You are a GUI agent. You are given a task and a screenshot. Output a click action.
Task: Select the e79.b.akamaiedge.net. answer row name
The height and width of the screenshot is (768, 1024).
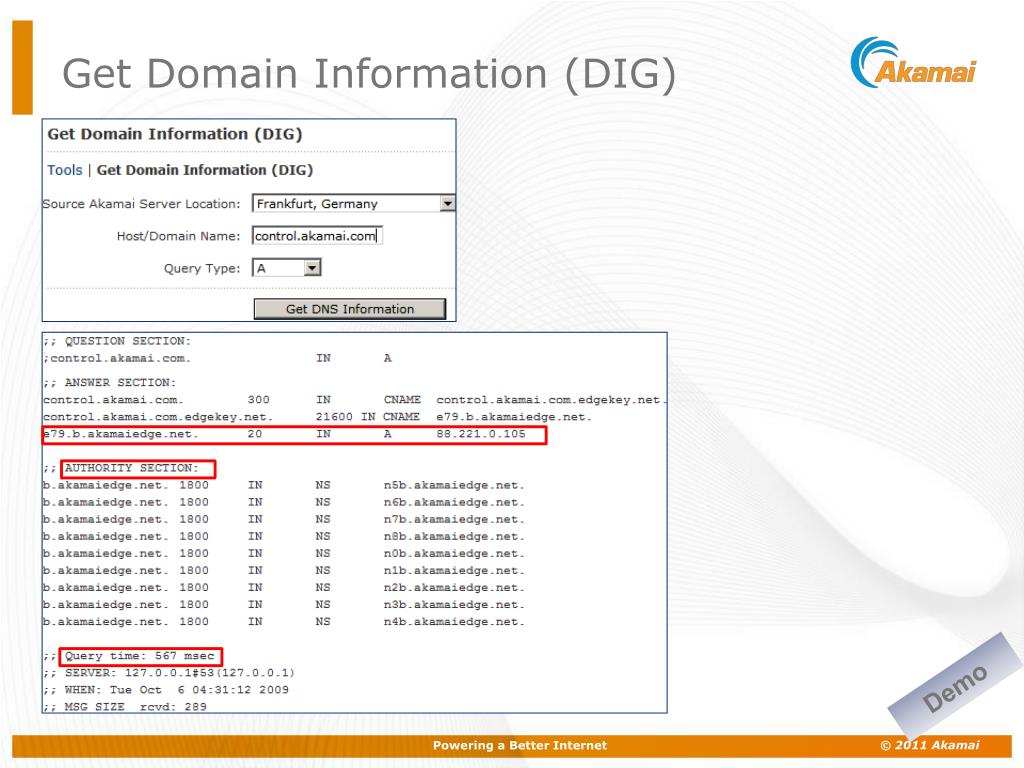121,434
